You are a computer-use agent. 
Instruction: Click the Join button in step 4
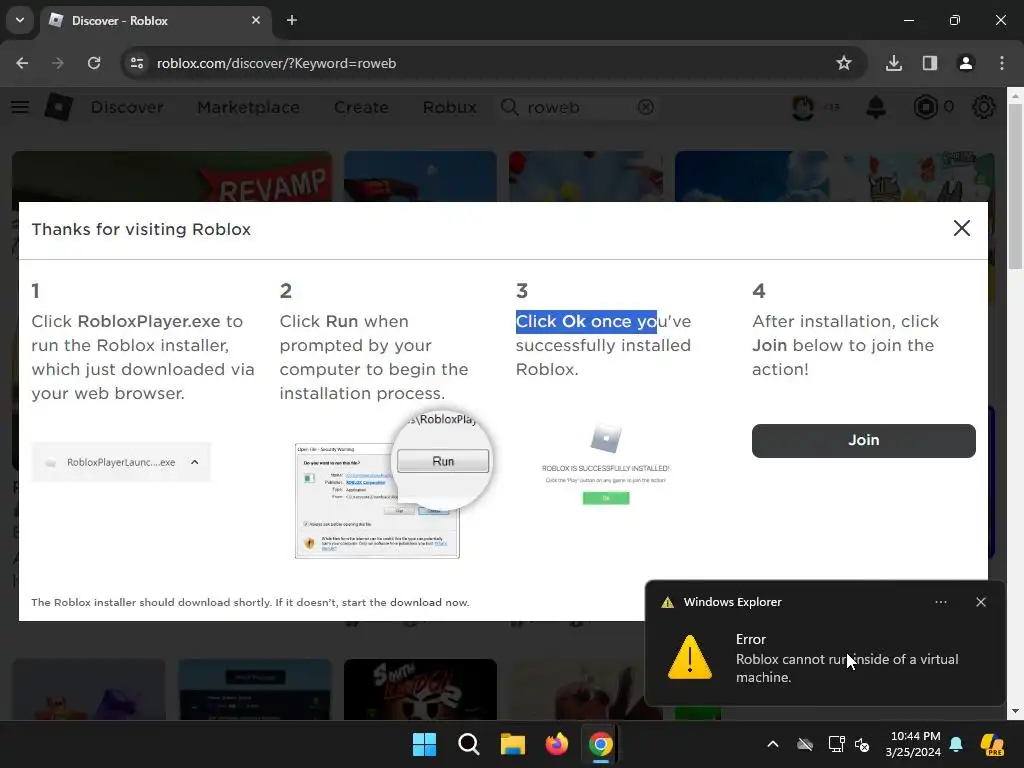coord(863,440)
